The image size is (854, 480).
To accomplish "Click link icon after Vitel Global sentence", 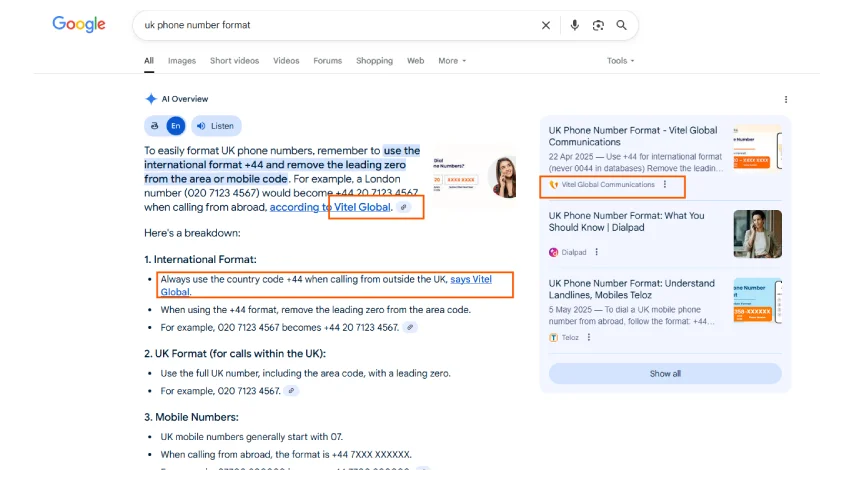I will pyautogui.click(x=404, y=207).
